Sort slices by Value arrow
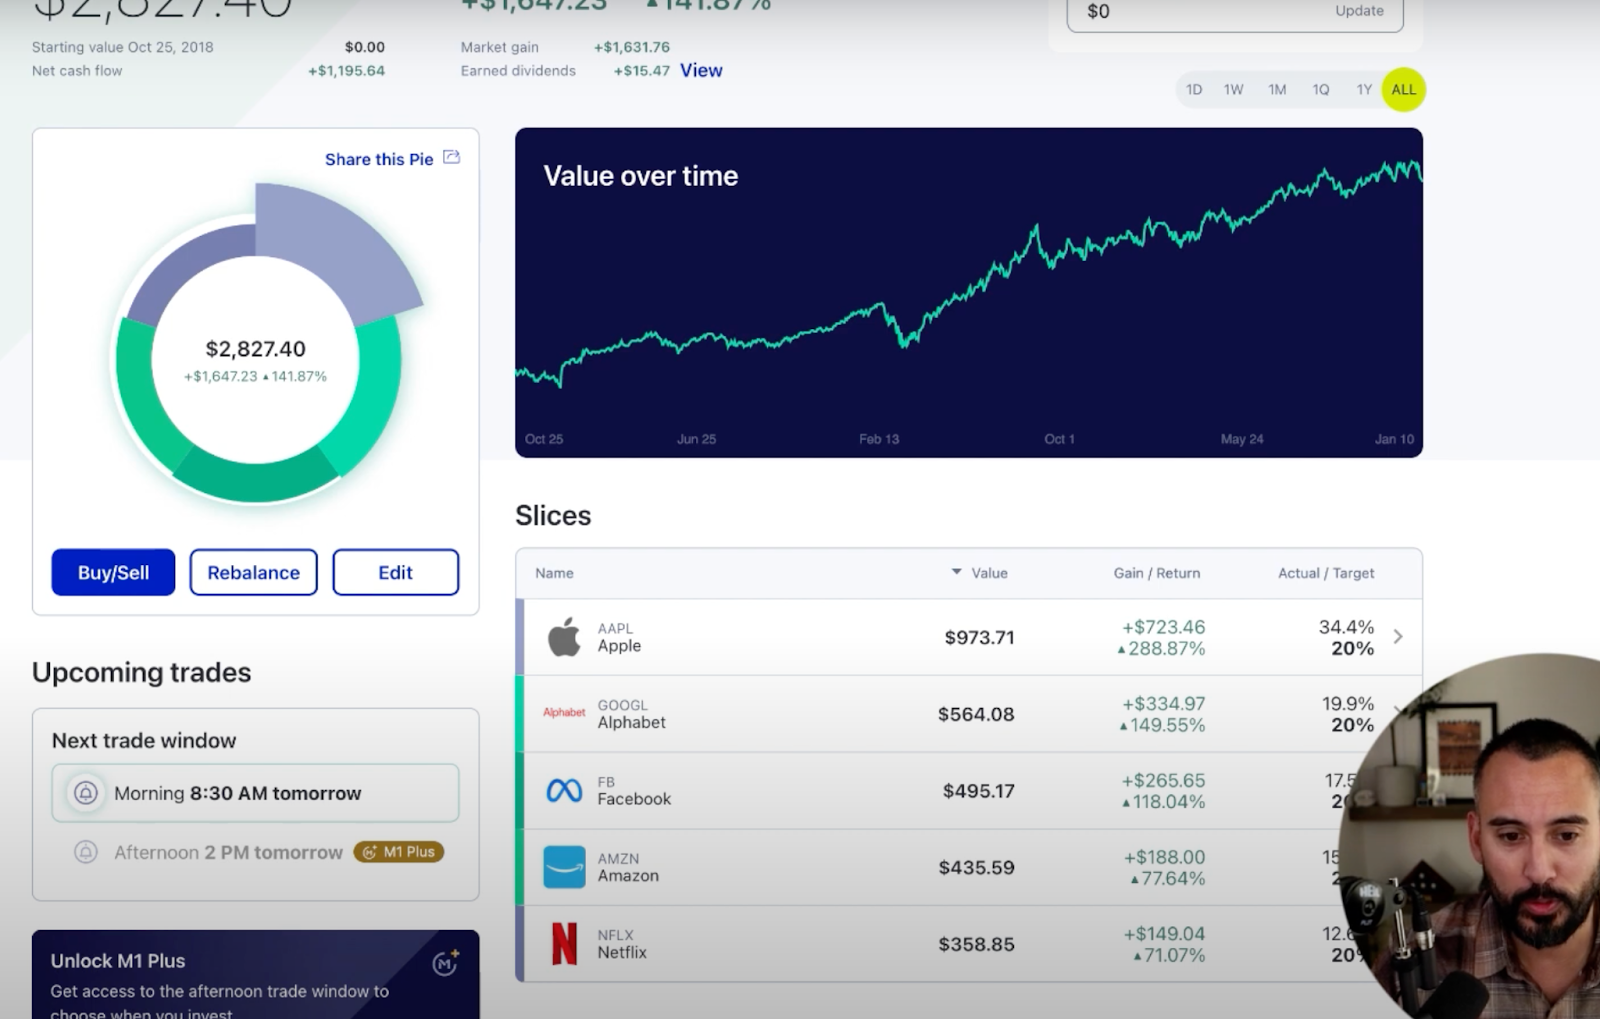Screen dimensions: 1600x1019 click(956, 572)
